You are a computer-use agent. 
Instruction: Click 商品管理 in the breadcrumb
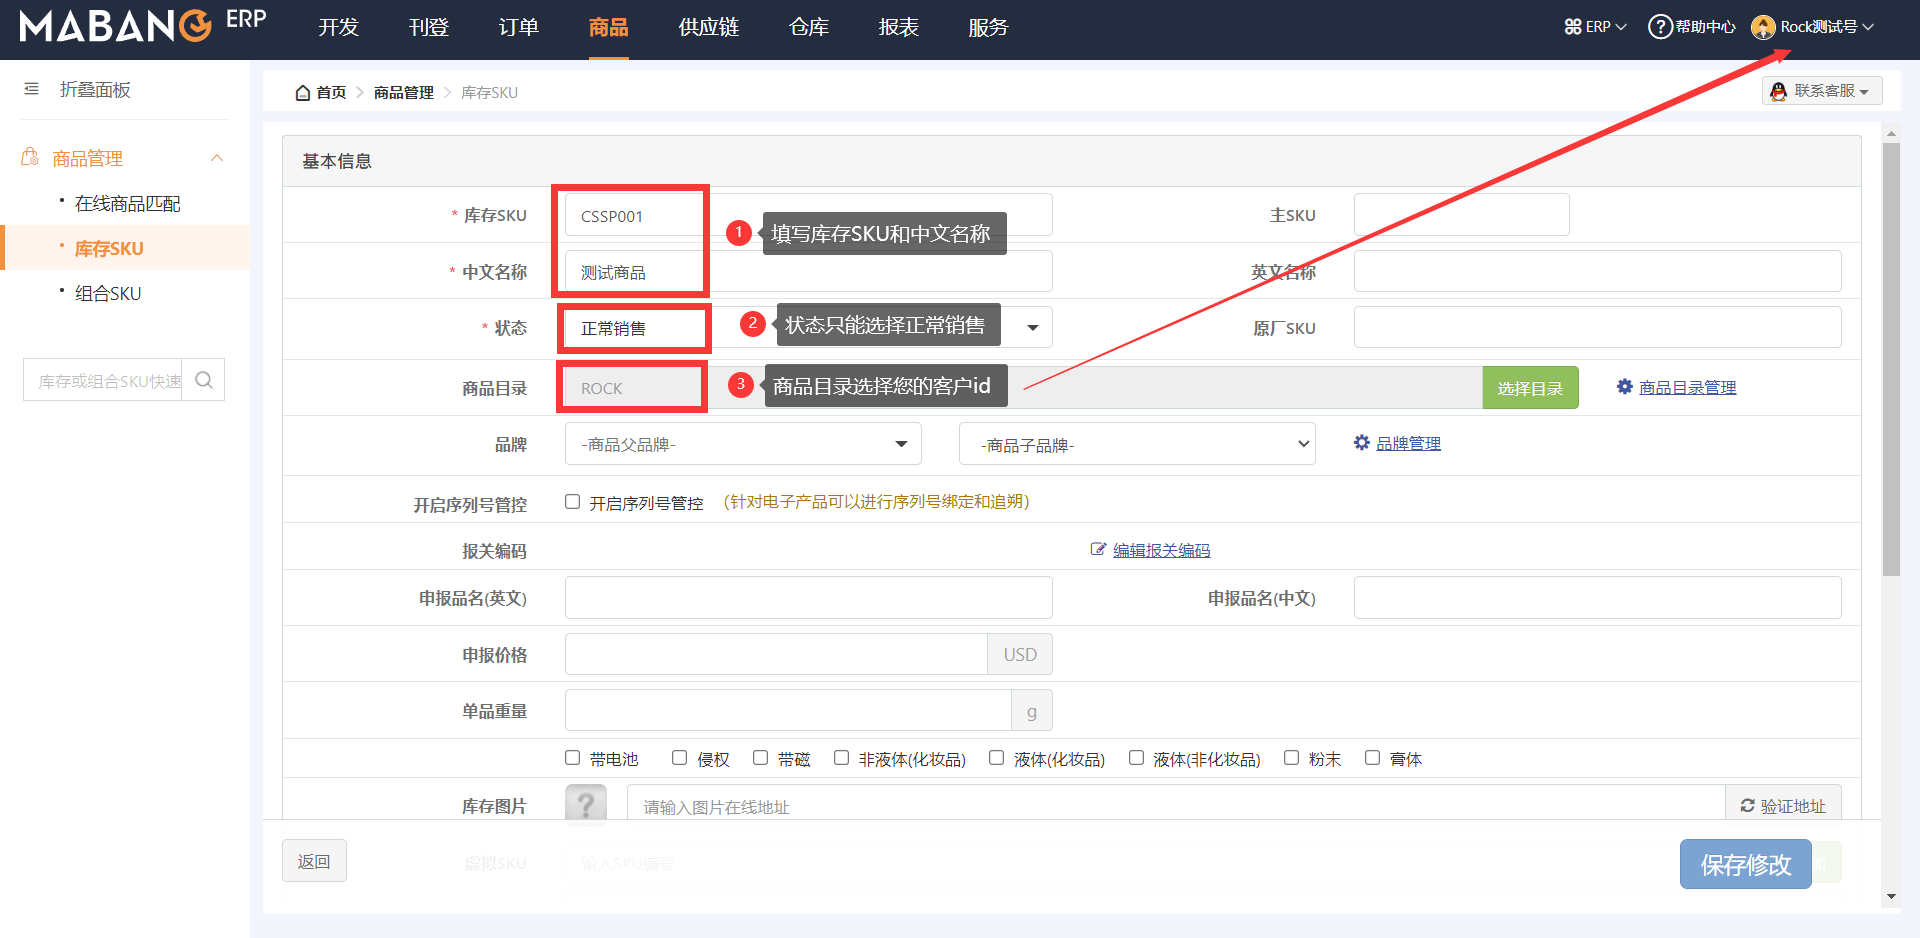click(x=404, y=93)
